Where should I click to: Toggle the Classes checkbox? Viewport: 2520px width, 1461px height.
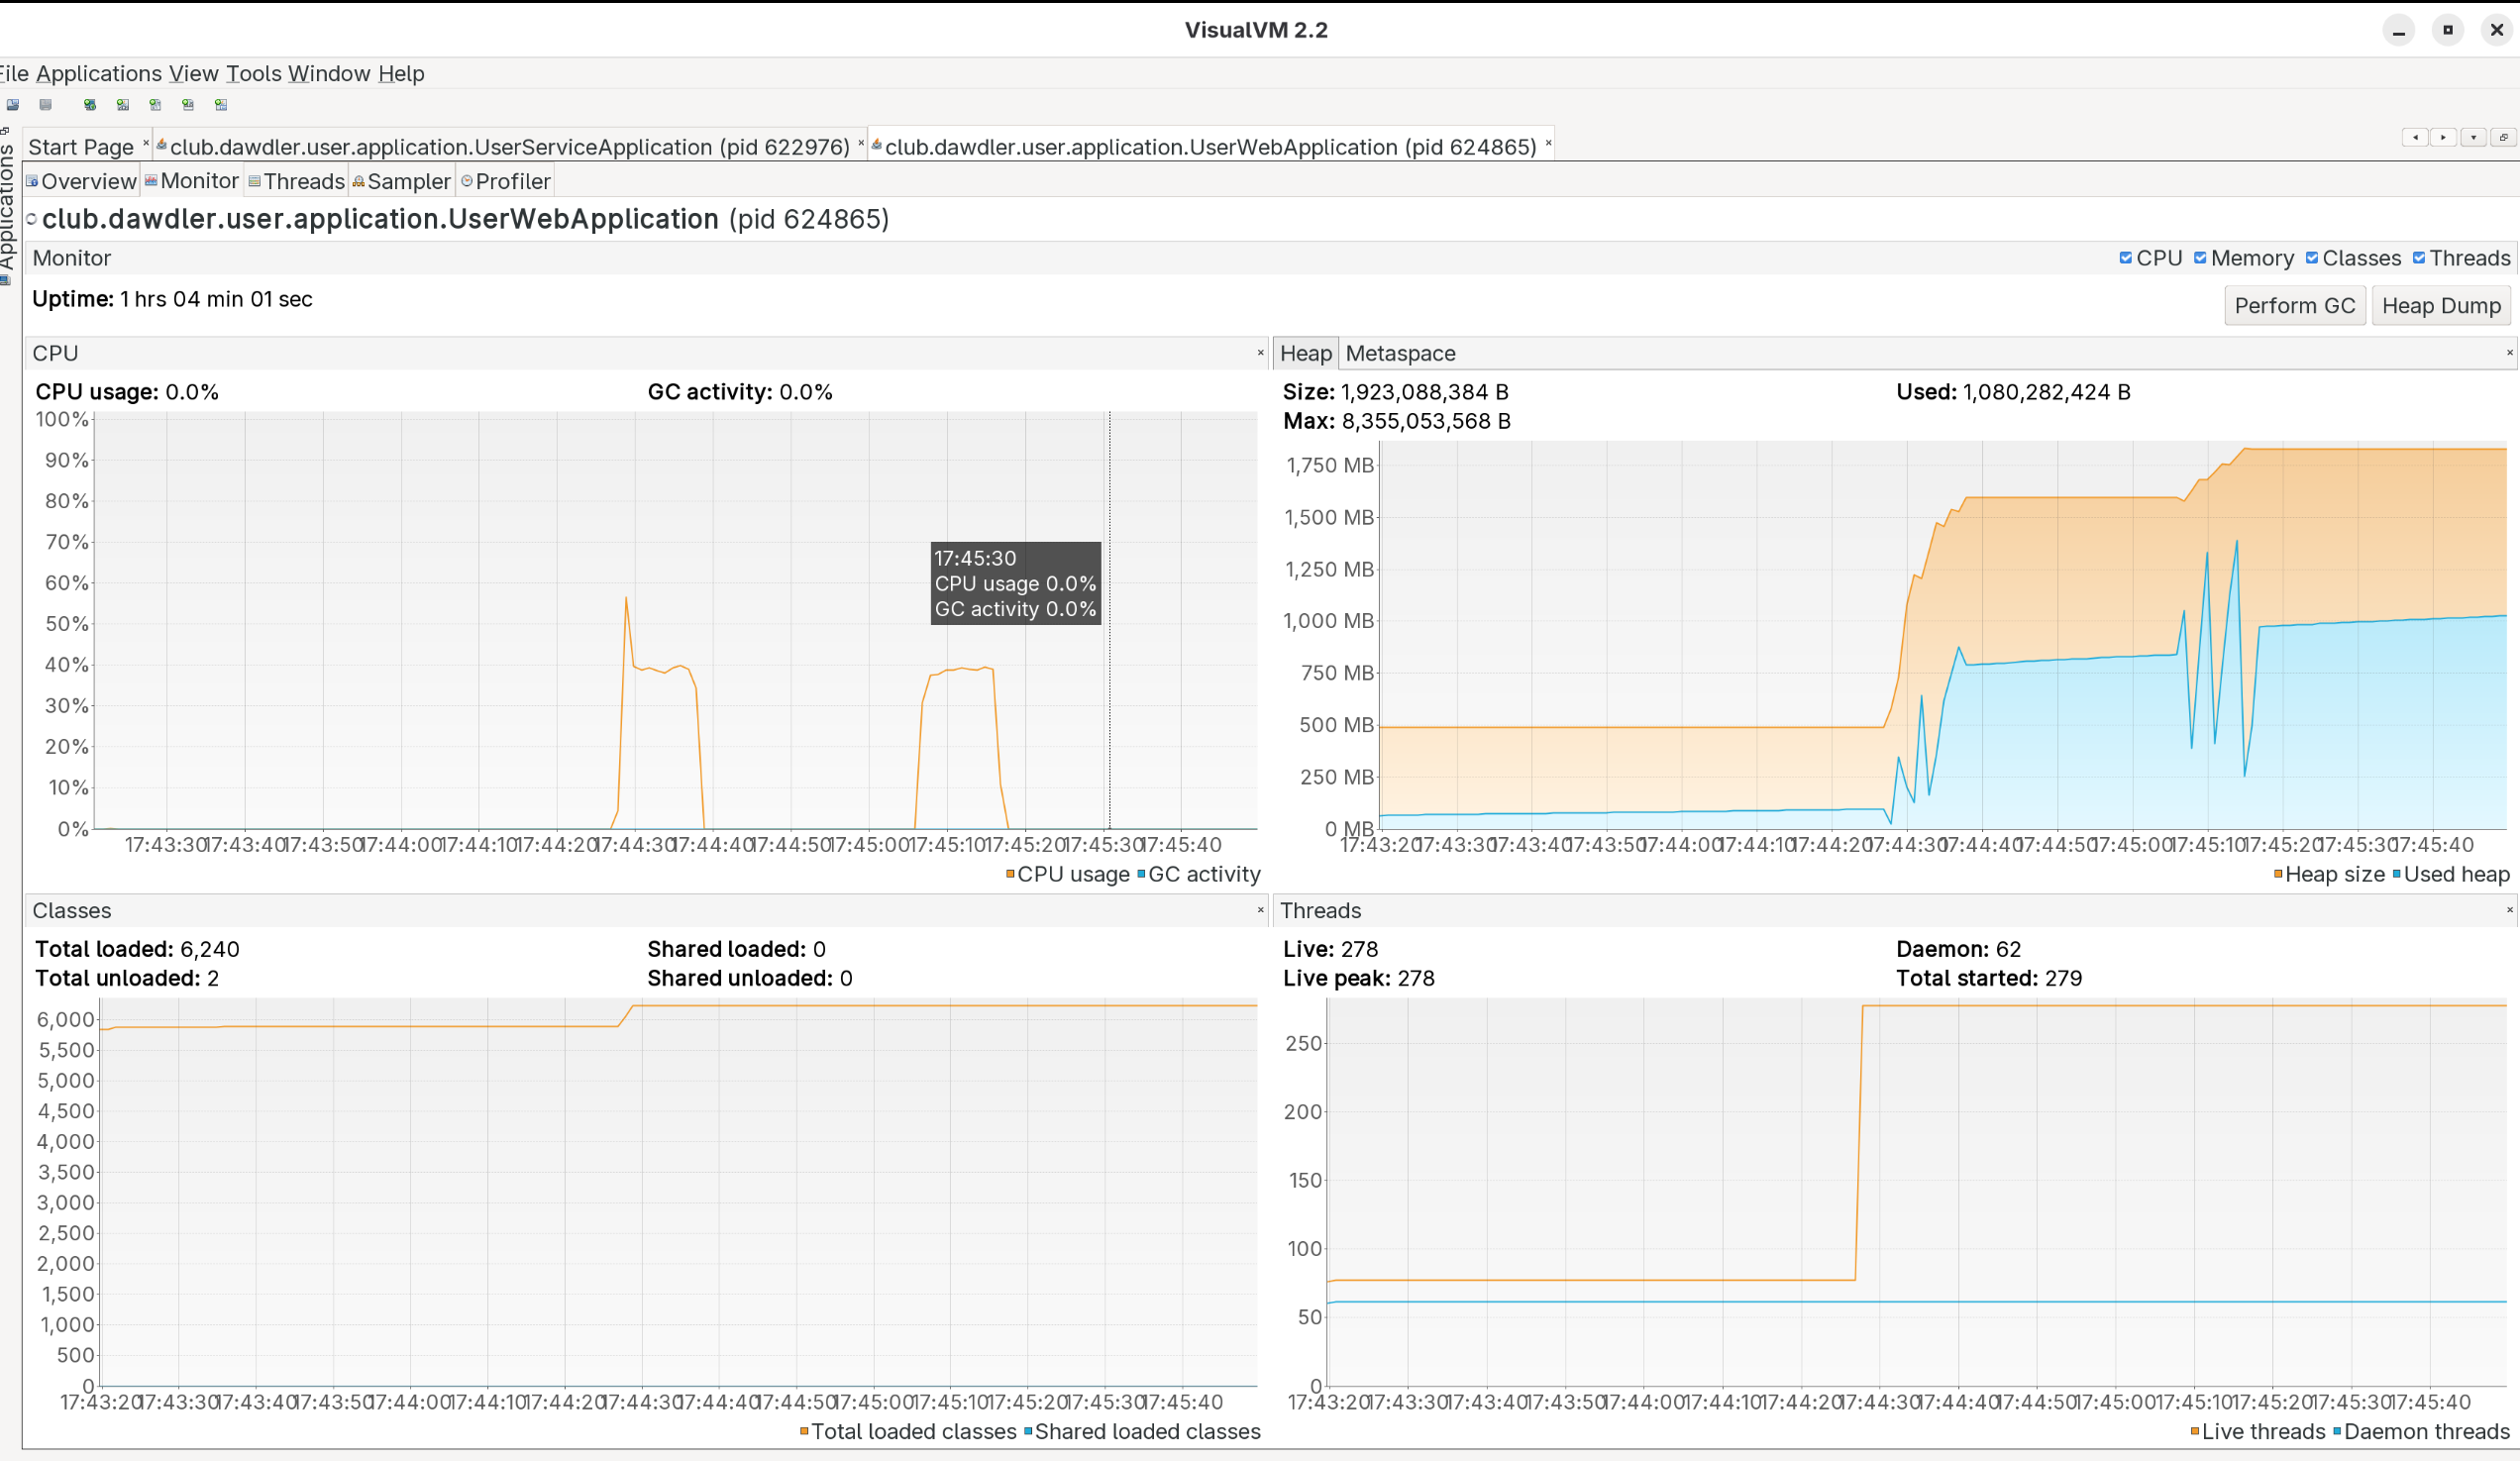point(2311,258)
